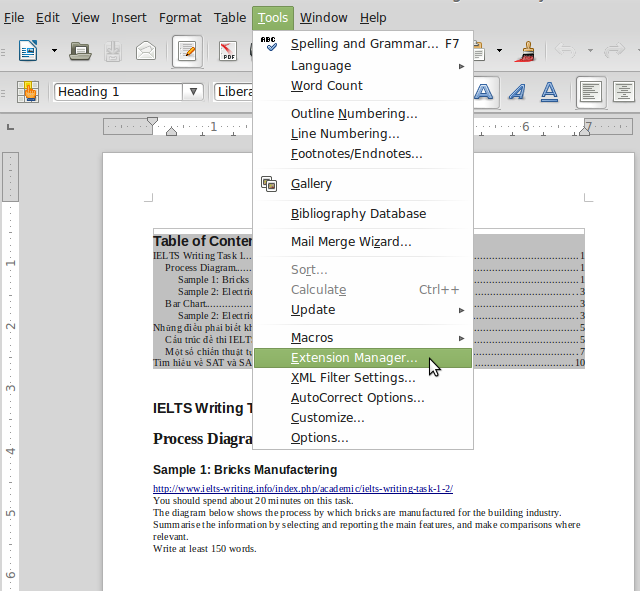Toggle Center Horizontally alignment icon
This screenshot has width=640, height=591.
pos(623,92)
